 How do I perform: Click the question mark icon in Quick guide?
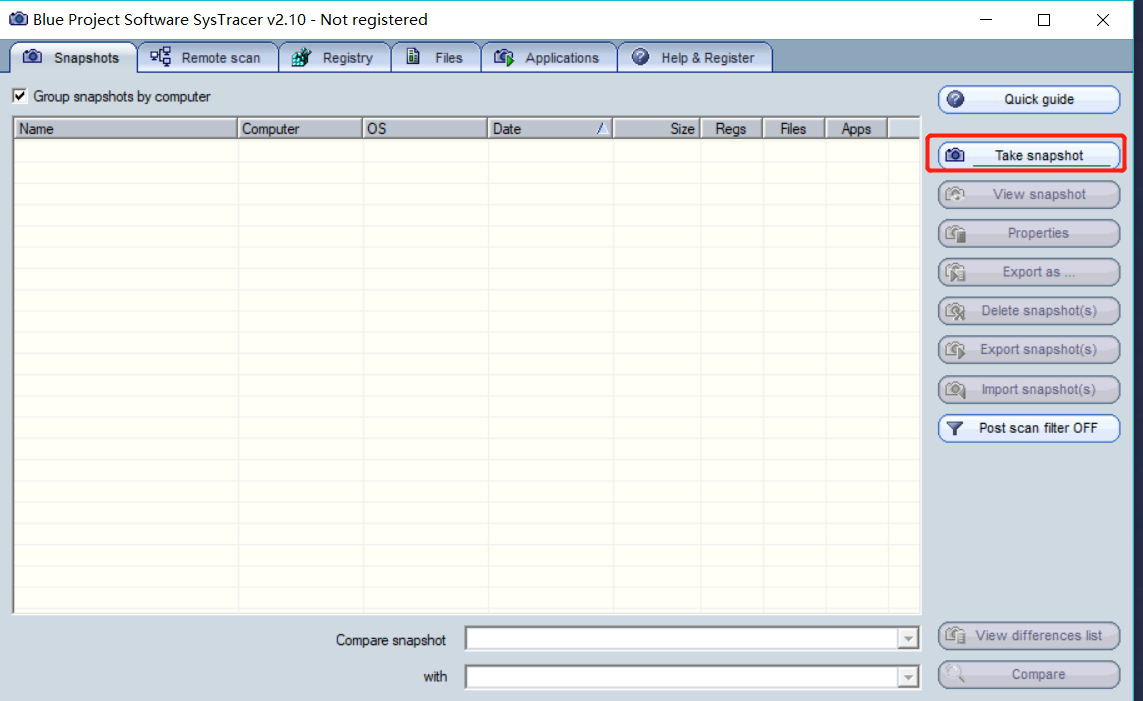[955, 99]
